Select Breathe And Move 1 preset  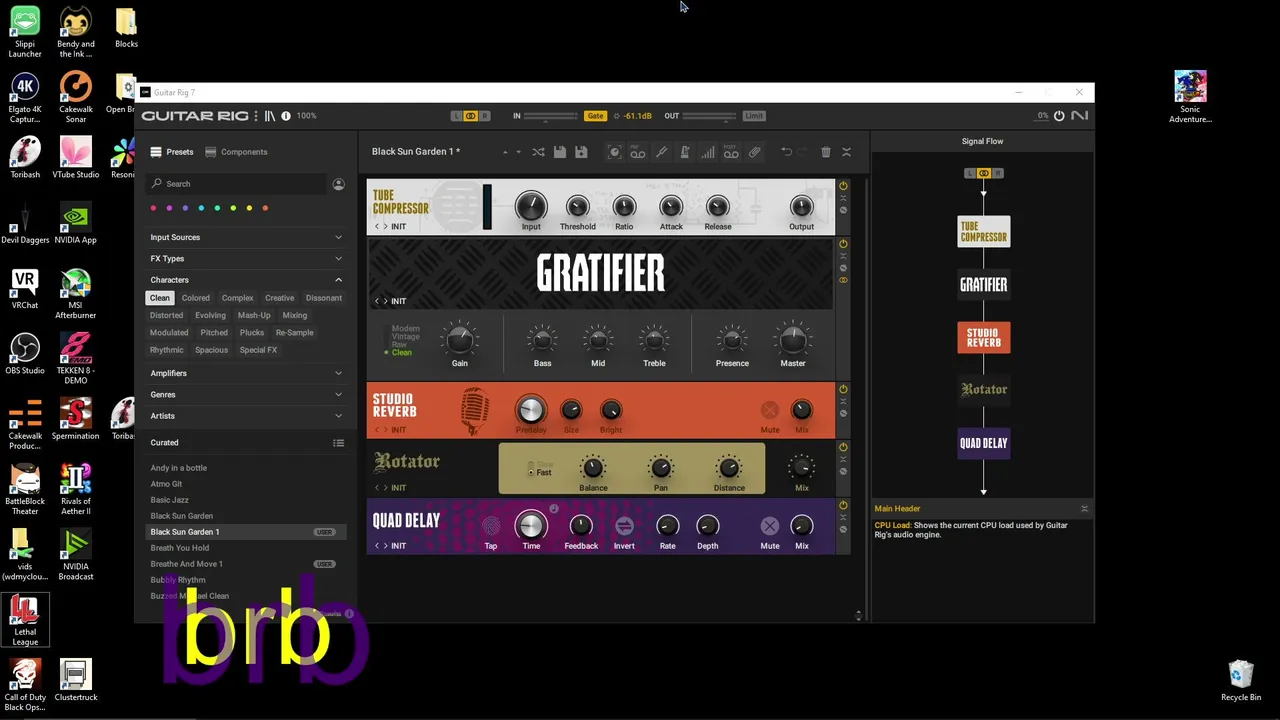coord(246,564)
